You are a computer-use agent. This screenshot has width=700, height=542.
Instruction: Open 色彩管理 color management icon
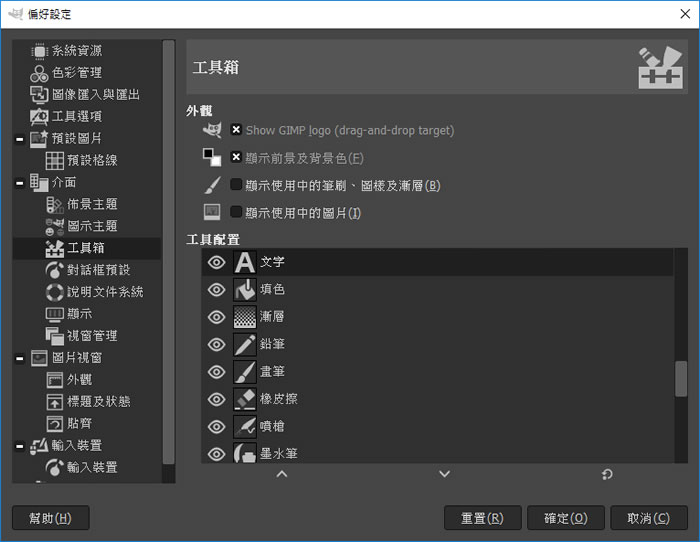39,73
